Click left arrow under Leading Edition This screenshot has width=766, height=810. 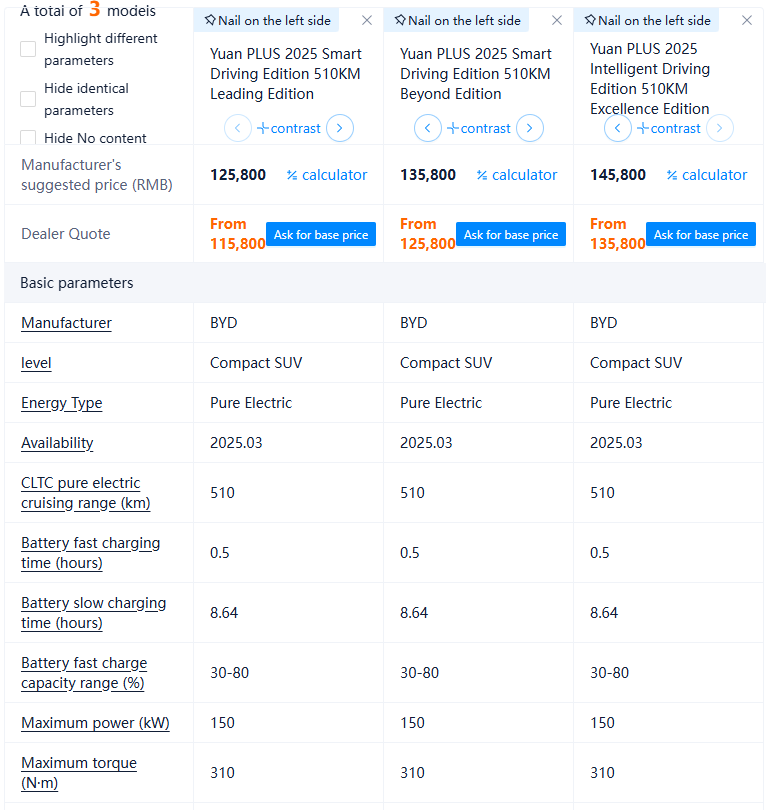point(238,128)
